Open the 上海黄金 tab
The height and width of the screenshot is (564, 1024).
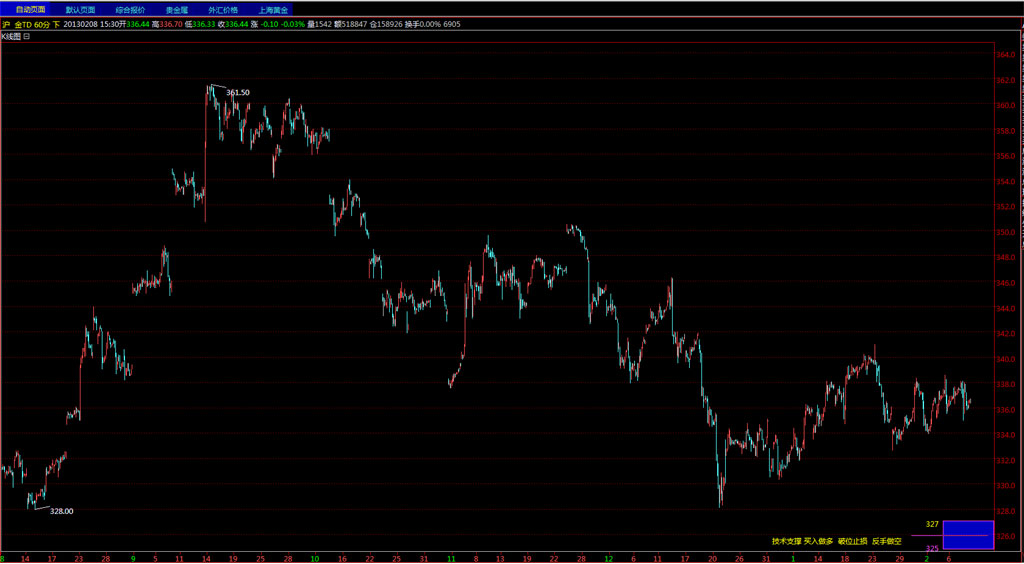click(x=273, y=9)
